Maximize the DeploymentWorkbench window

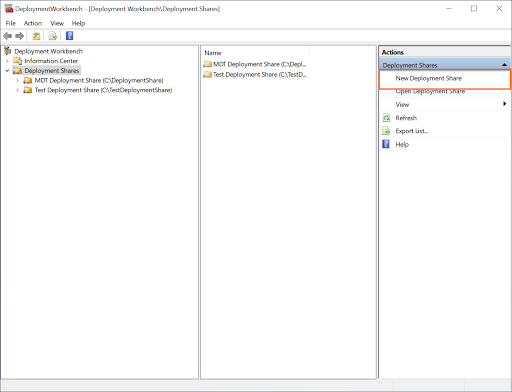tap(474, 8)
